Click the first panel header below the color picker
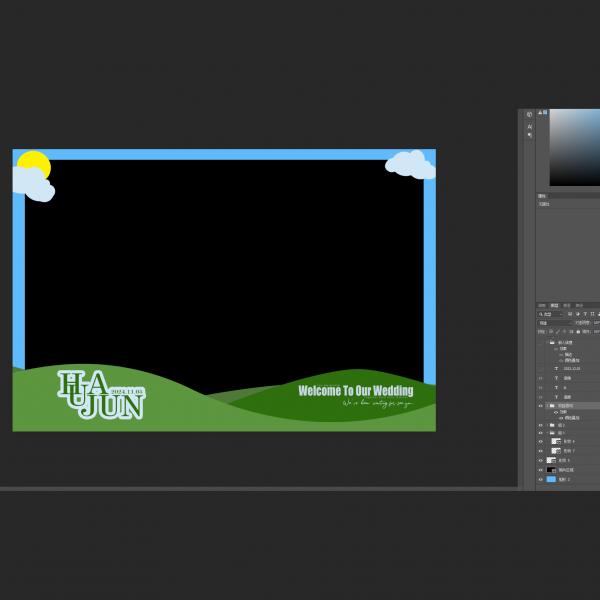Viewport: 600px width, 600px height. (544, 196)
